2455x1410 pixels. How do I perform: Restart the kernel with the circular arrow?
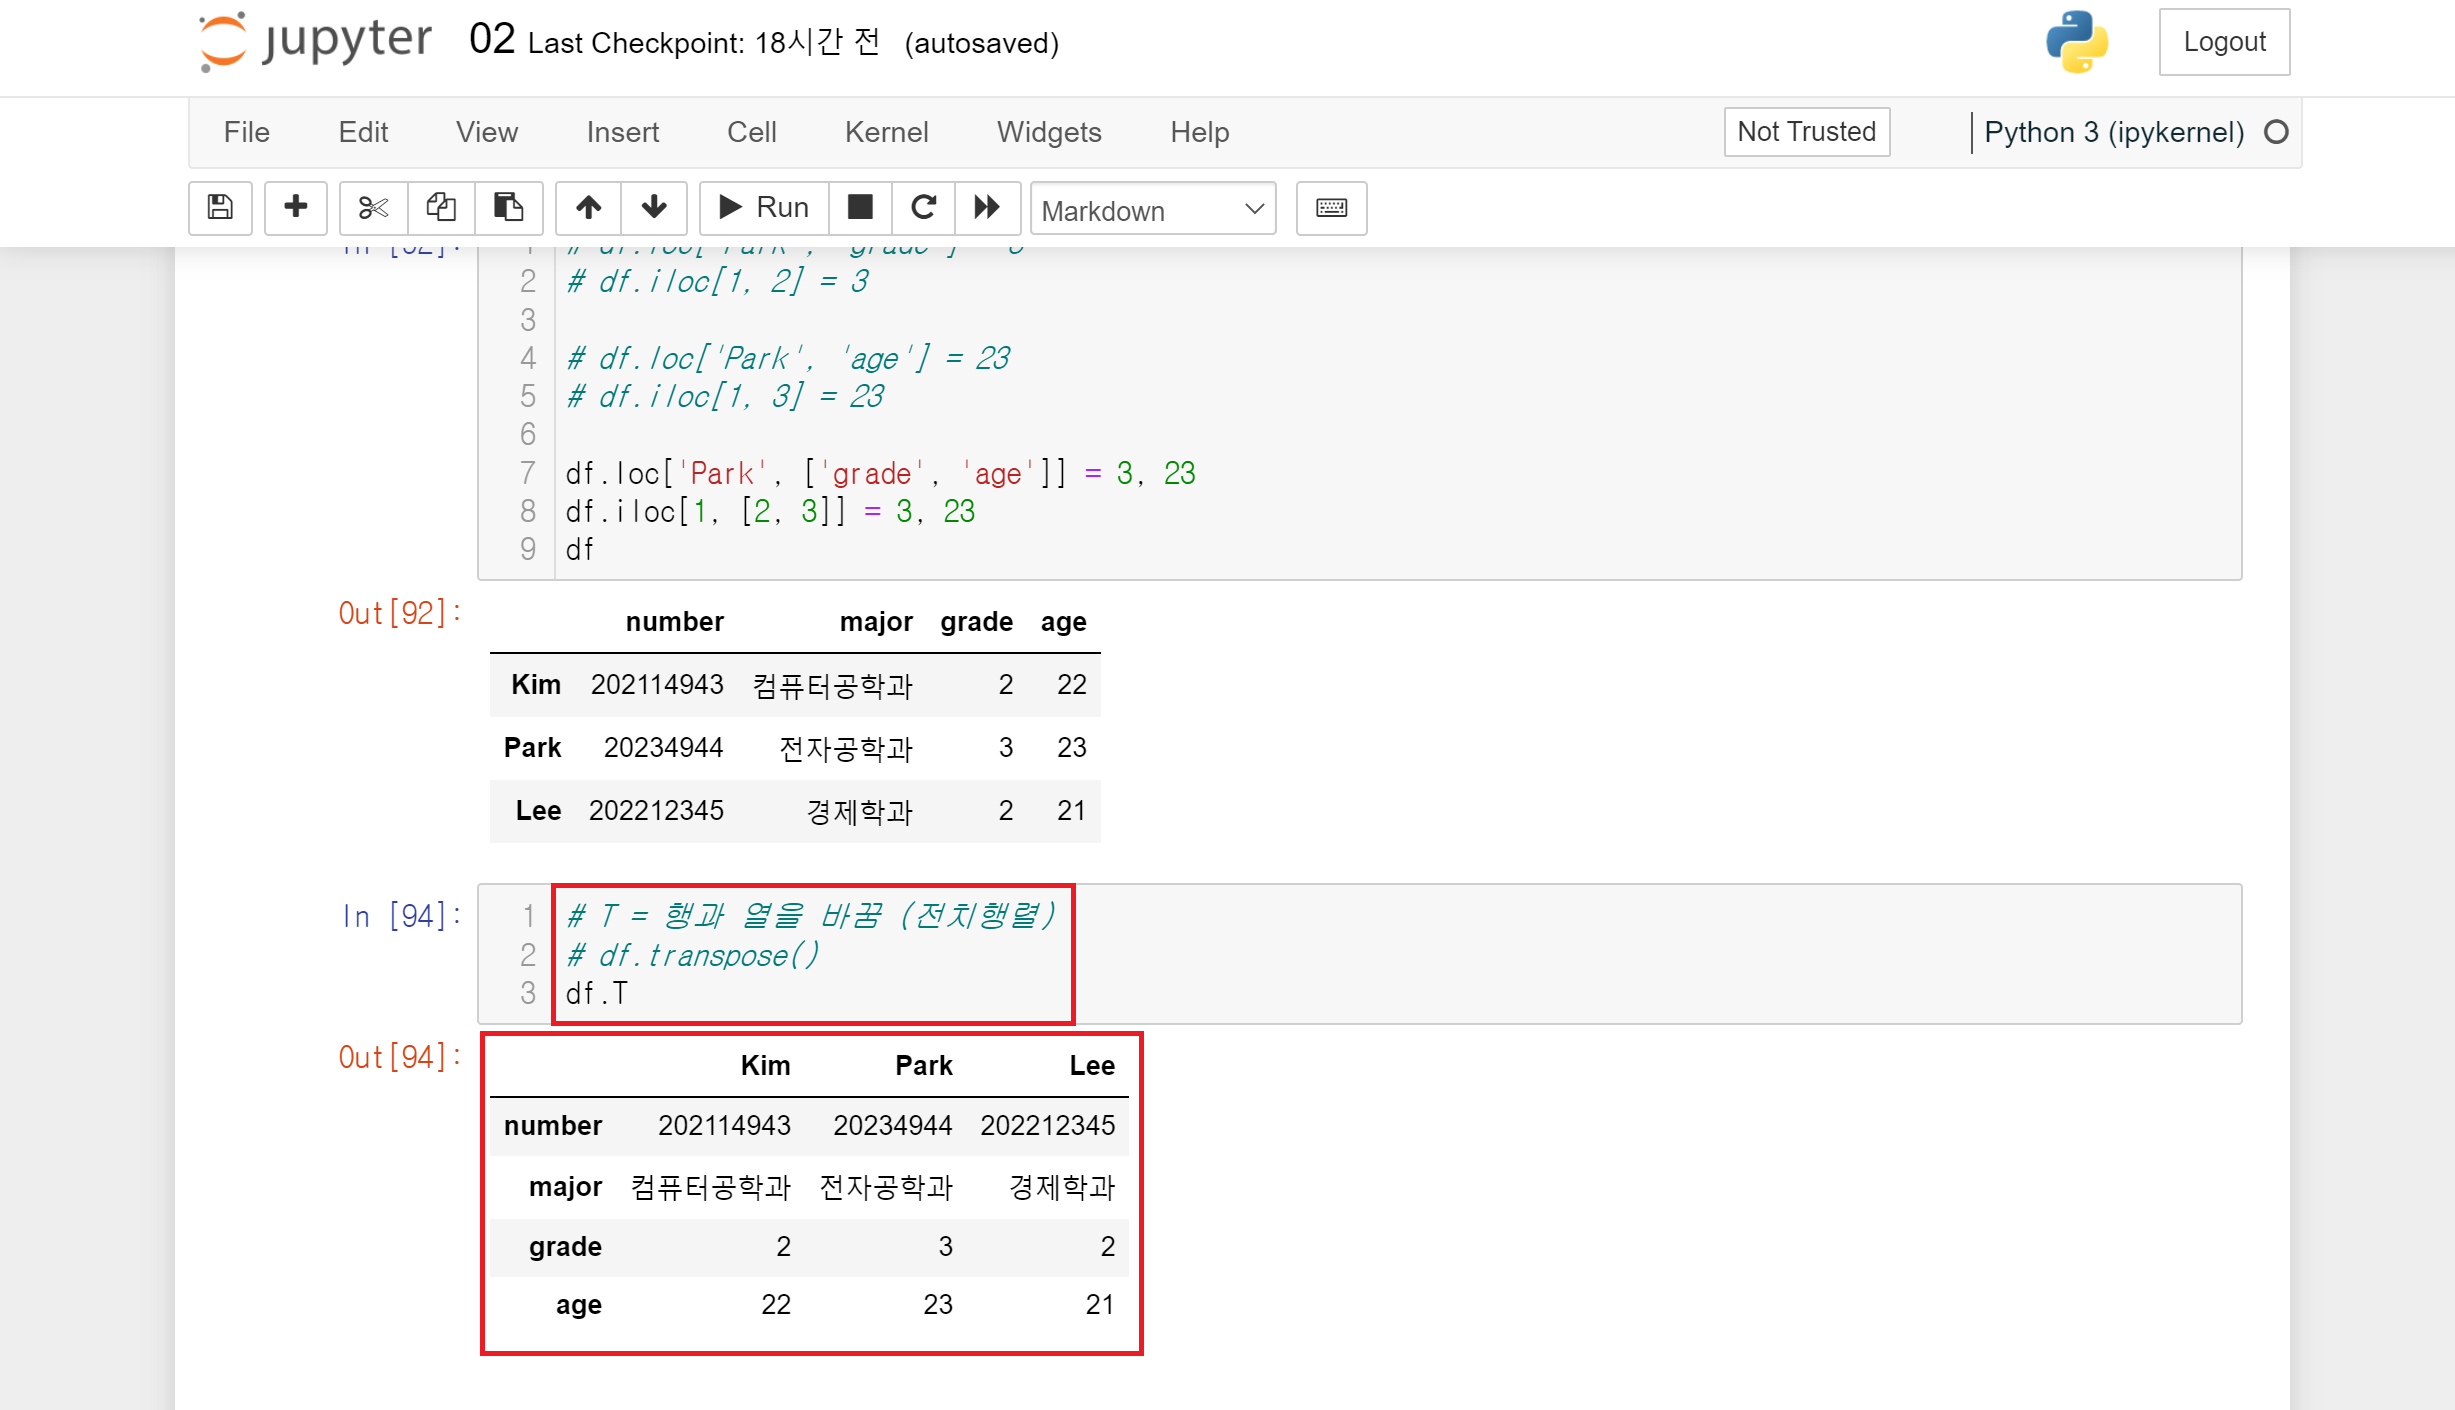(x=923, y=208)
